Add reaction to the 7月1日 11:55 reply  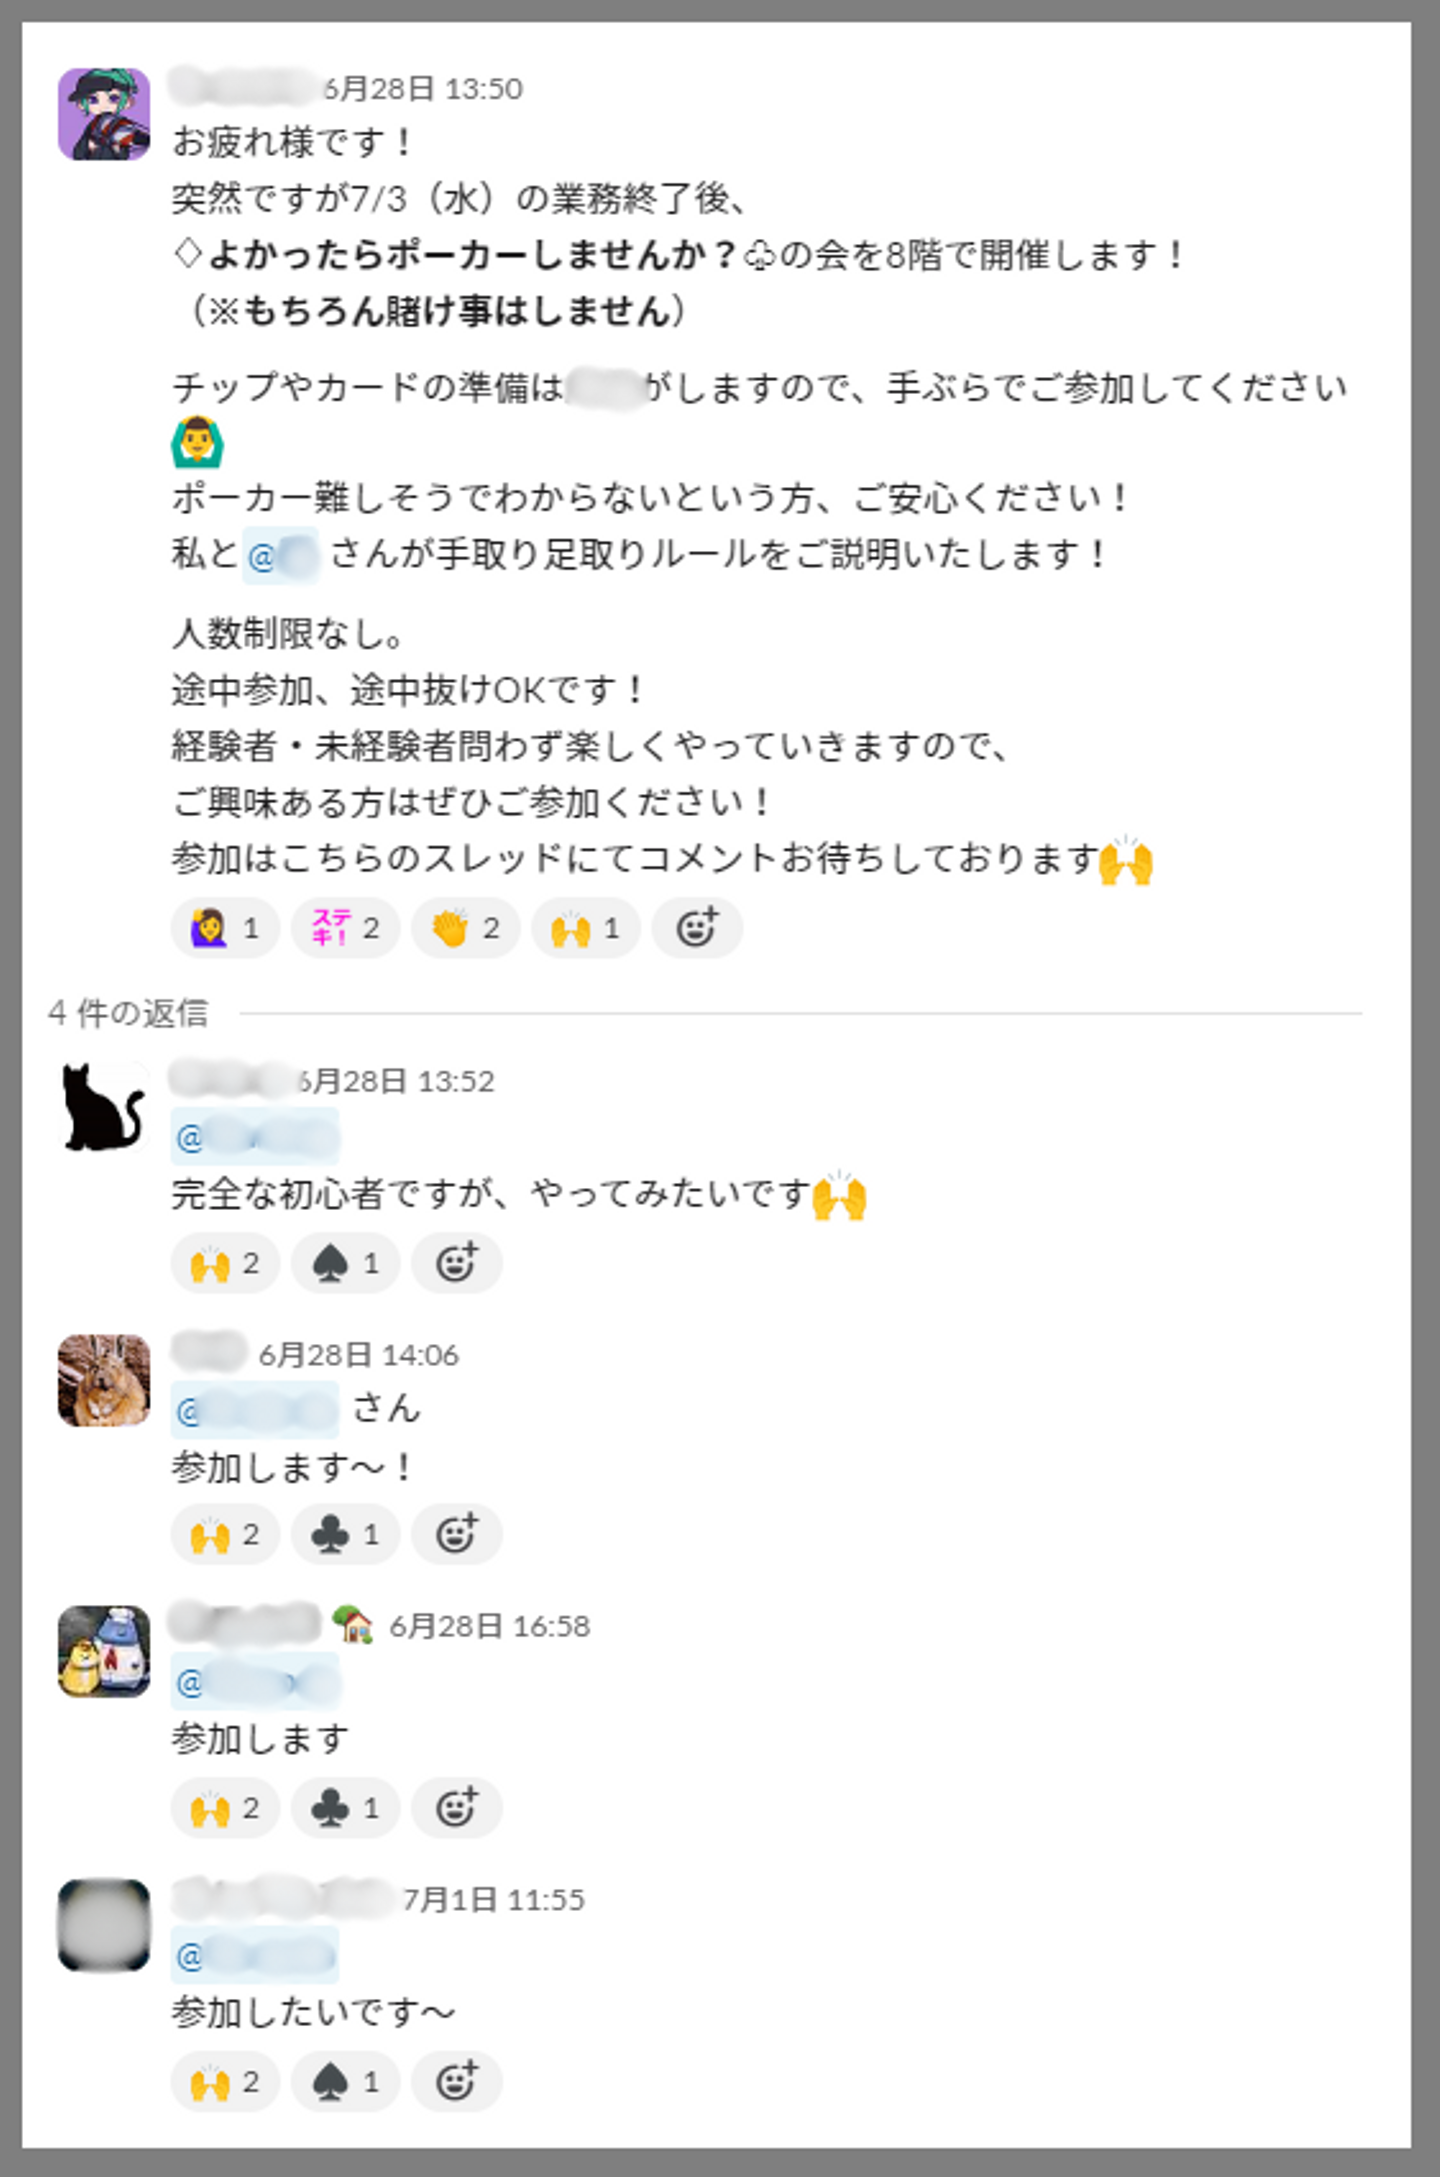coord(457,2082)
